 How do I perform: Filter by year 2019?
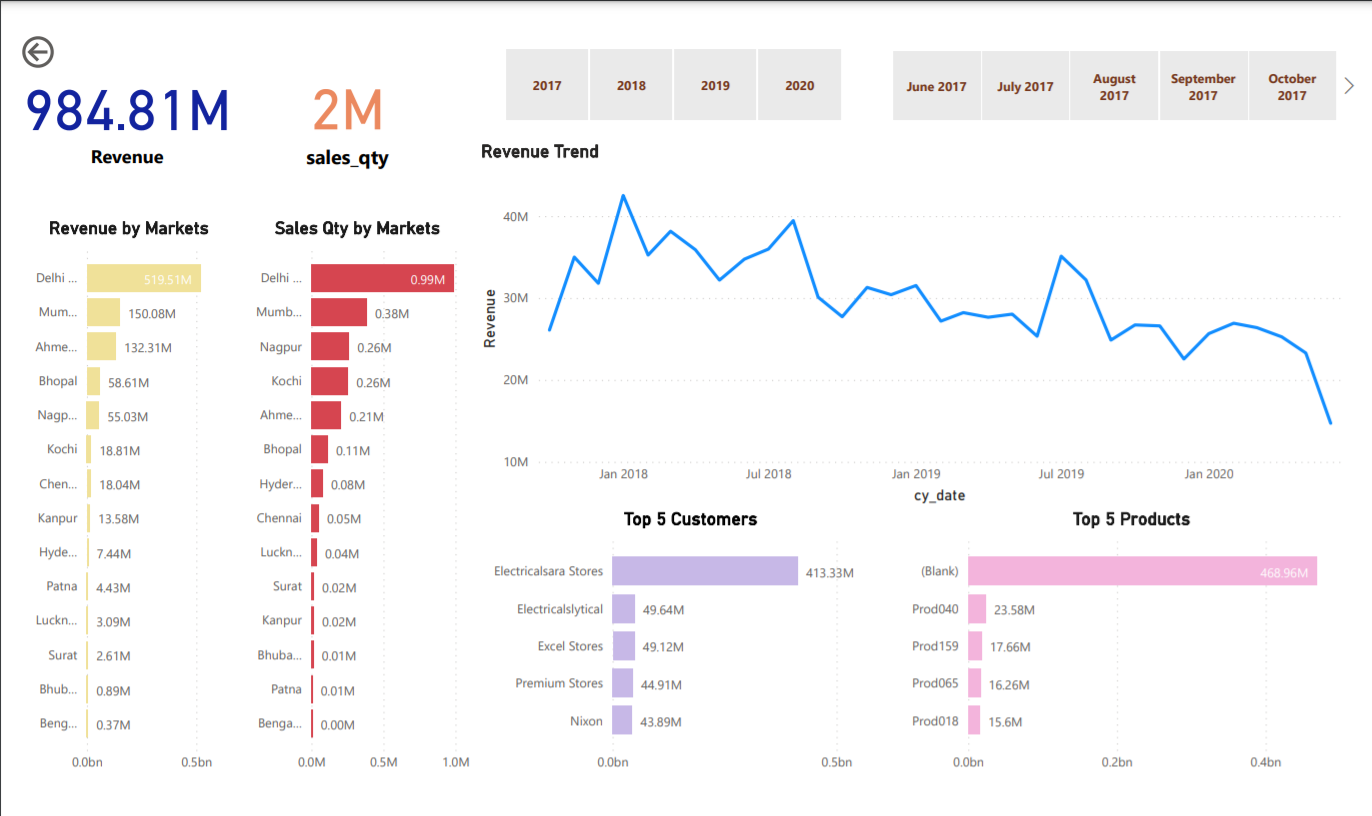[x=715, y=85]
